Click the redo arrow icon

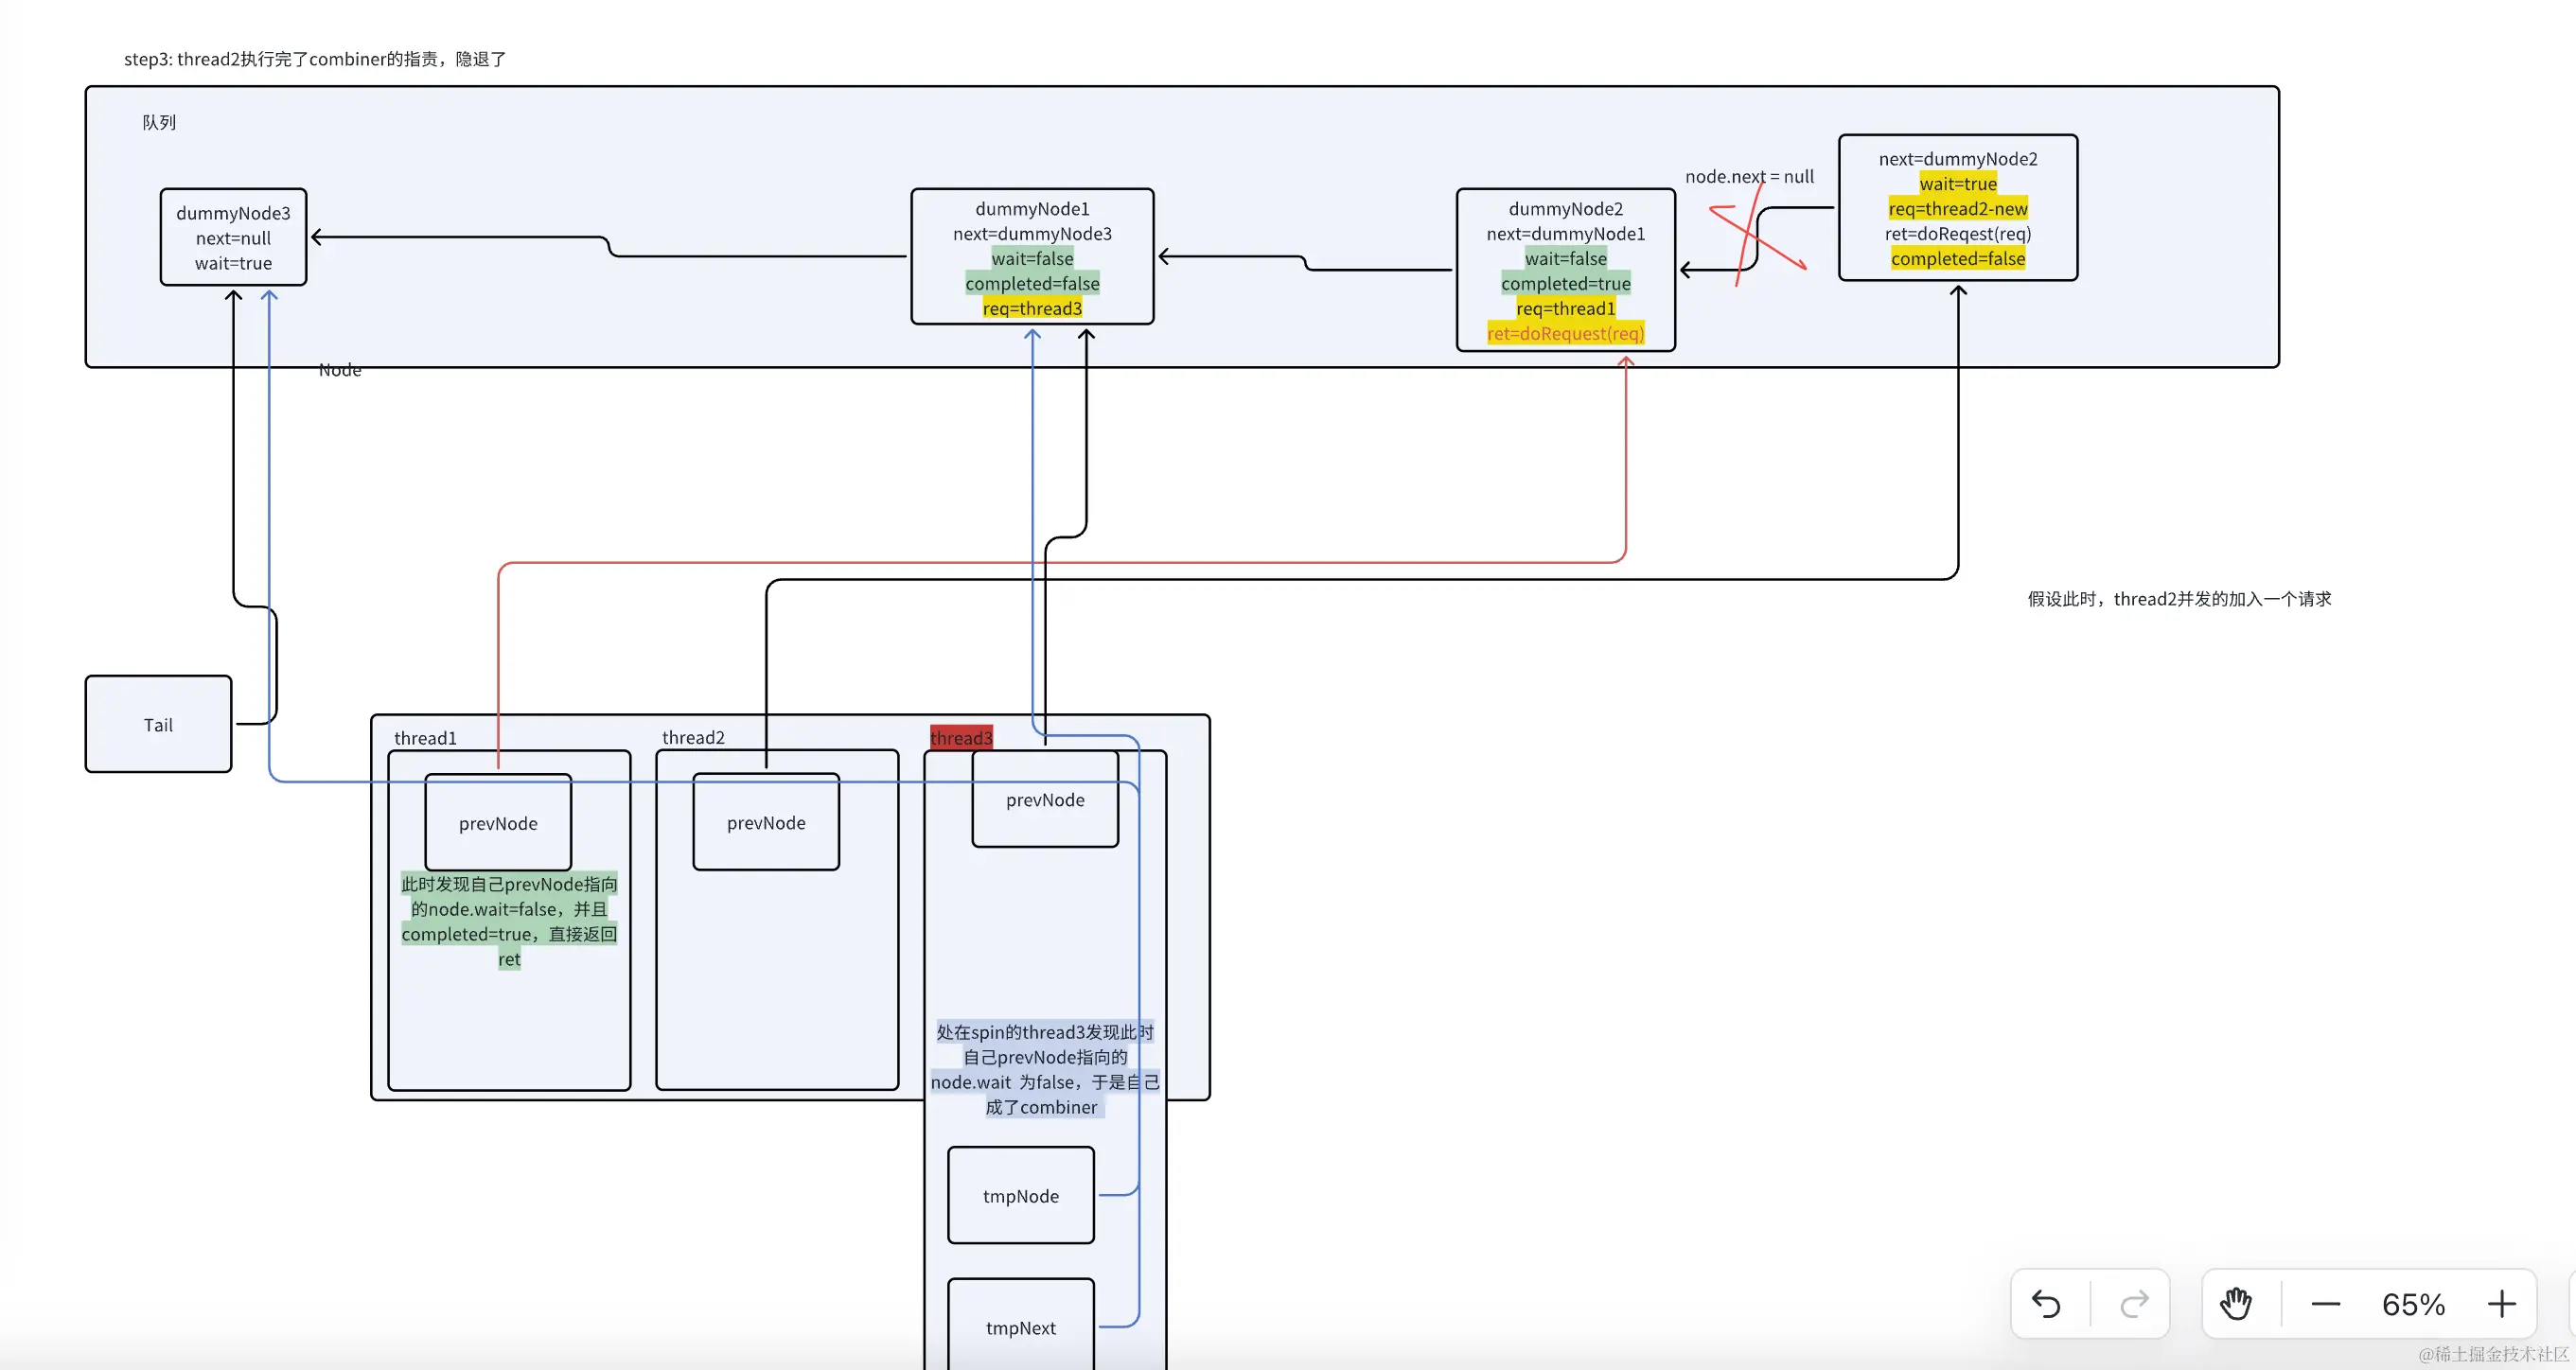2134,1304
